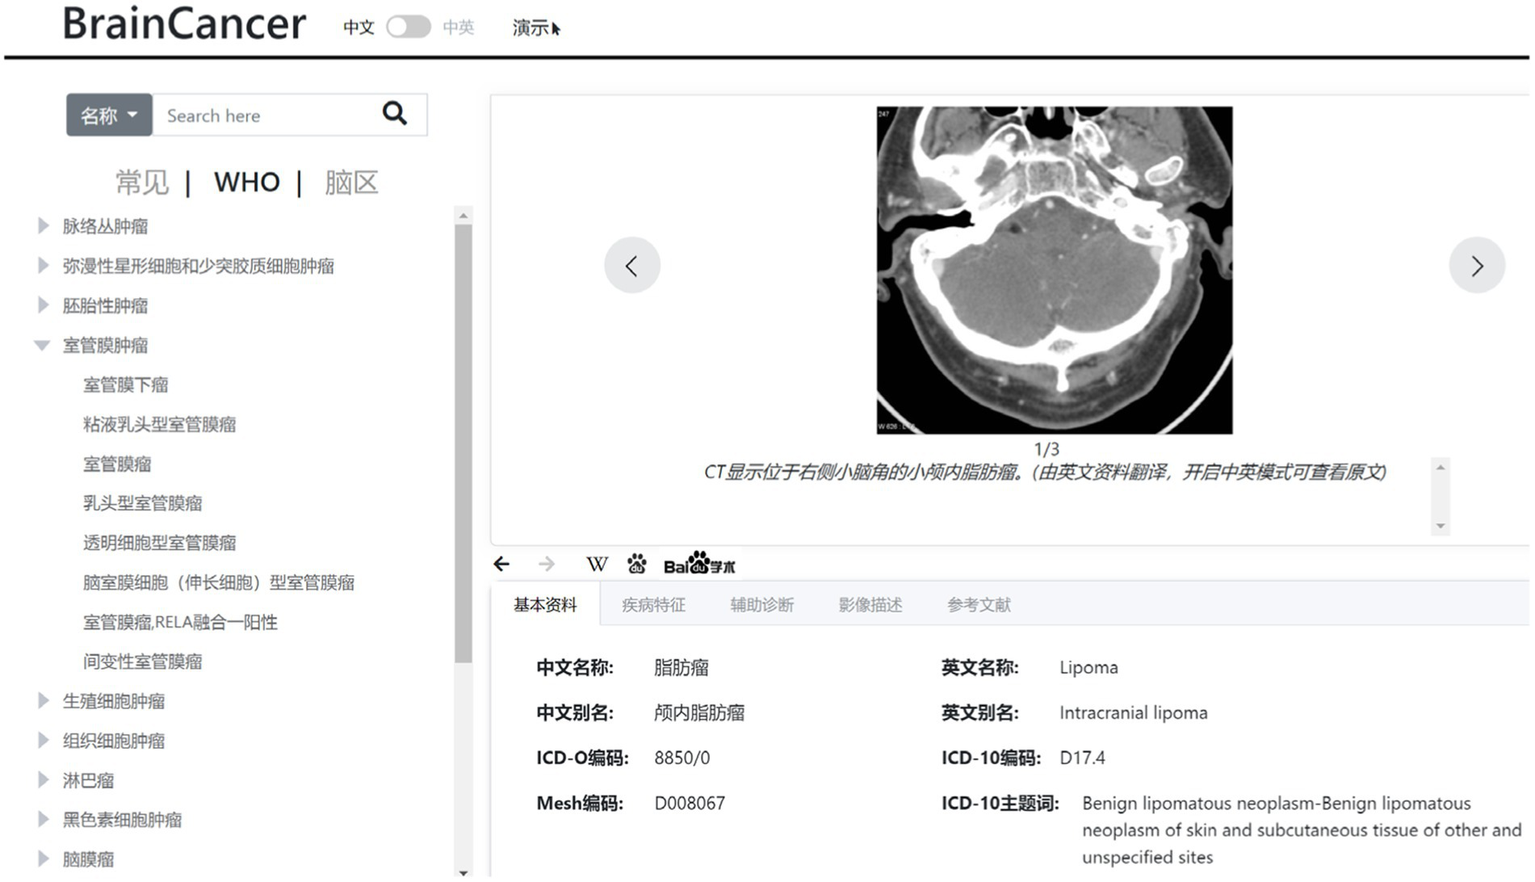The height and width of the screenshot is (882, 1535).
Task: Click into the Search here field
Action: 265,116
